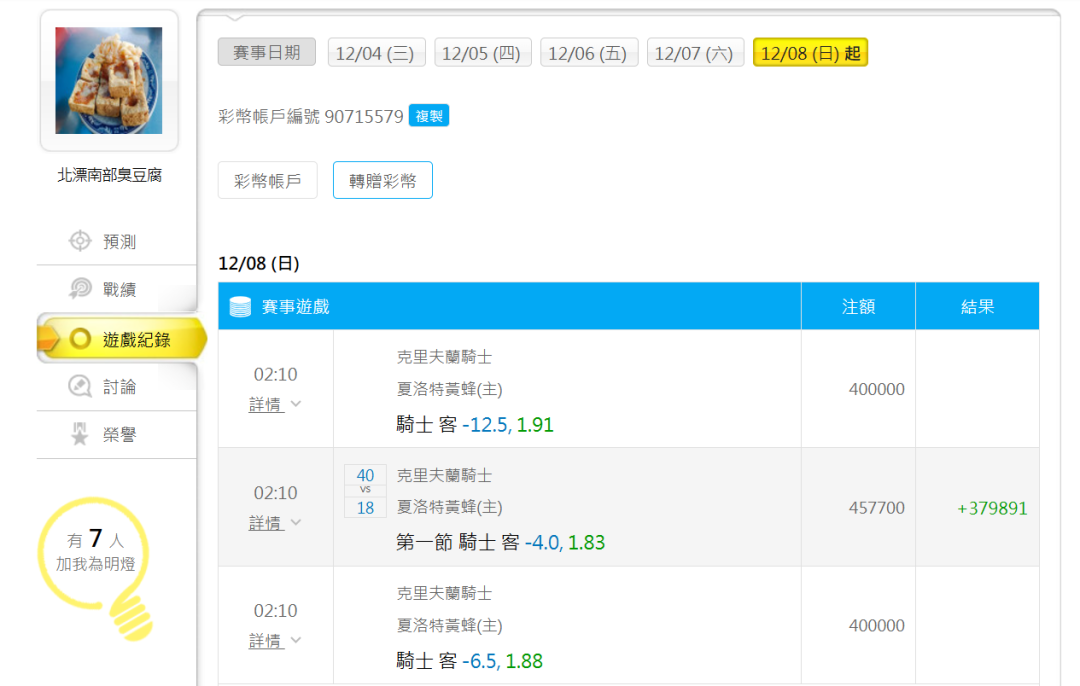This screenshot has width=1080, height=686.
Task: Click the 賽事日期 label button
Action: [267, 52]
